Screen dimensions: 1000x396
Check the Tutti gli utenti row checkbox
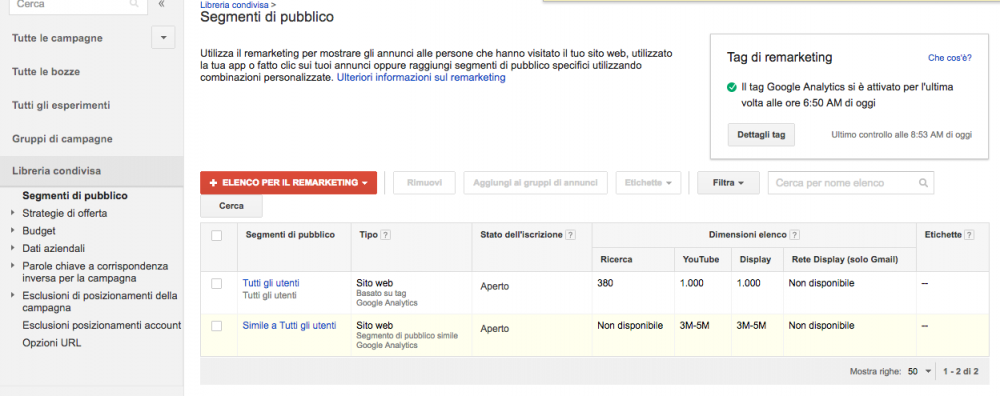(217, 284)
